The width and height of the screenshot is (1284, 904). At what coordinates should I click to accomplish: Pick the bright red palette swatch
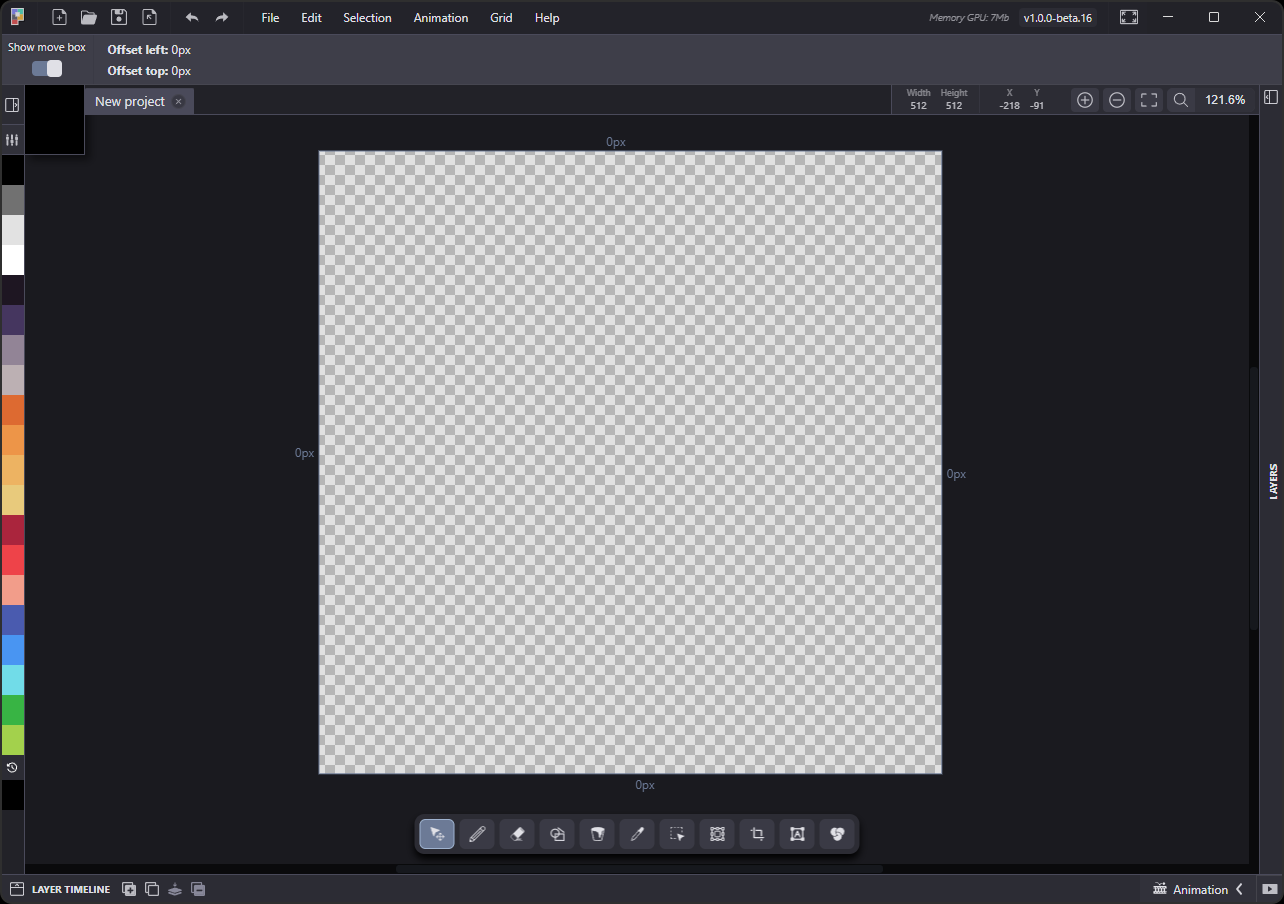pos(12,560)
